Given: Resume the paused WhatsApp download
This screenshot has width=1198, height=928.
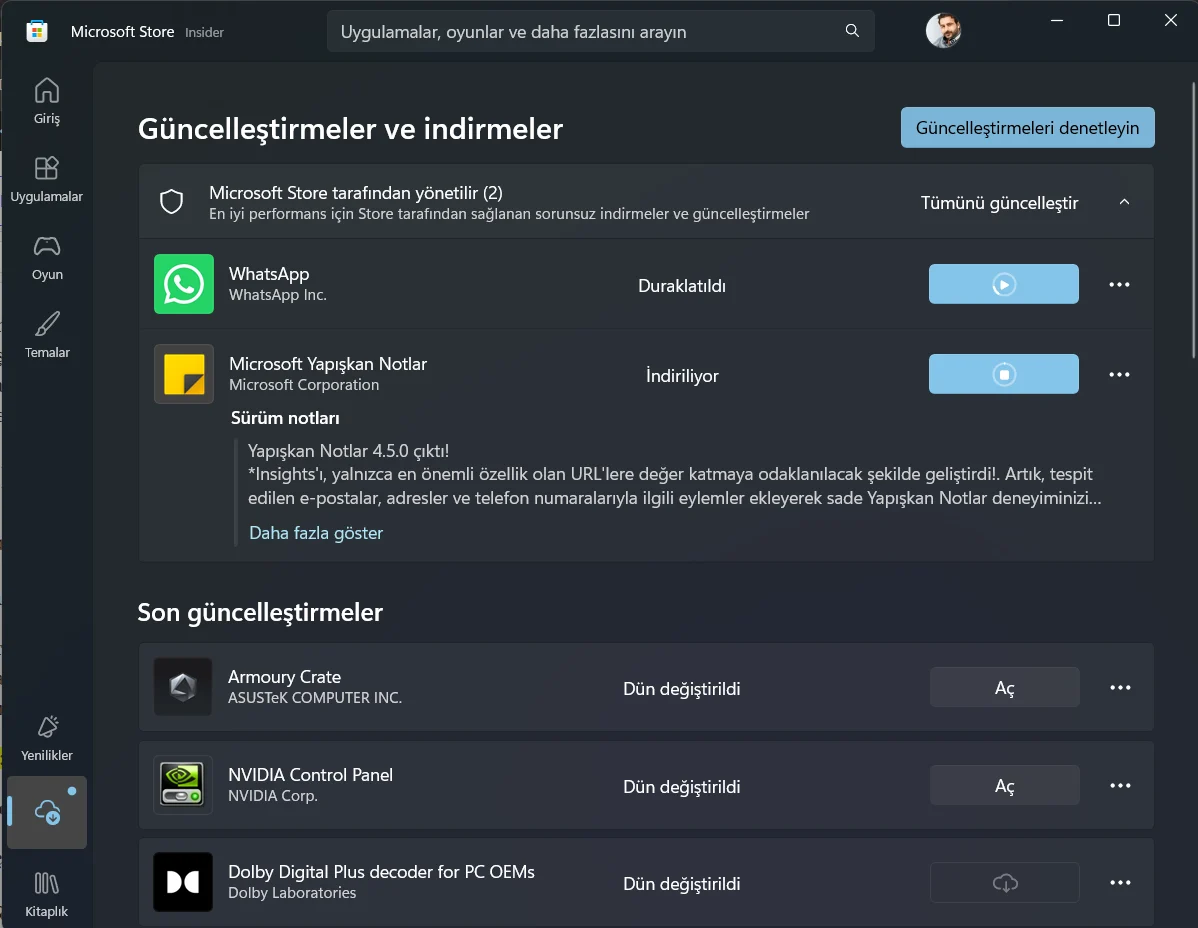Looking at the screenshot, I should [x=1003, y=284].
